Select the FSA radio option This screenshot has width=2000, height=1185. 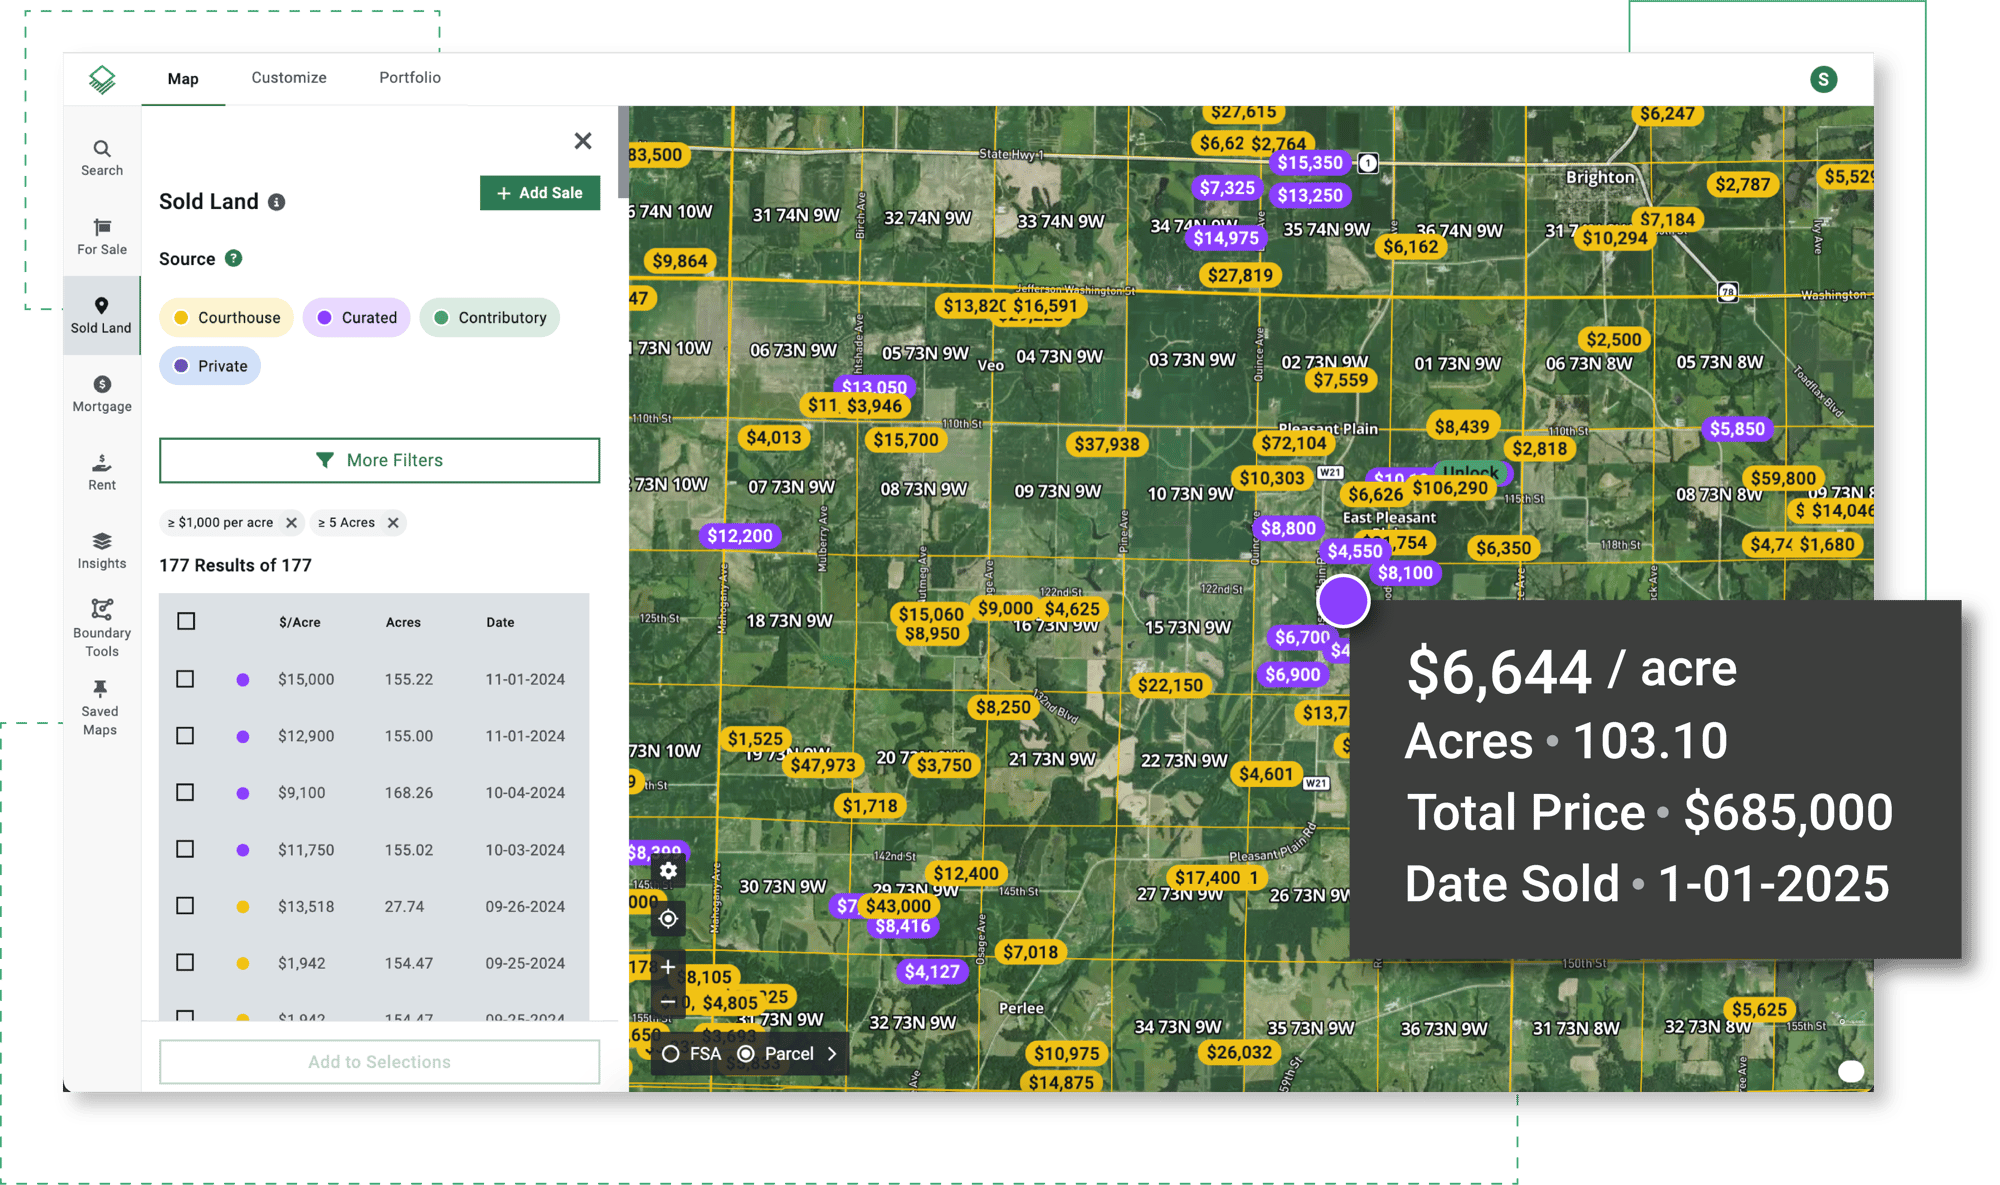tap(671, 1054)
